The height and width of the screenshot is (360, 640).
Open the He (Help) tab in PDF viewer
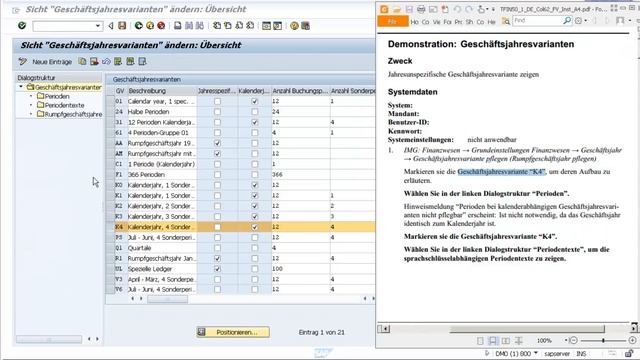491,22
